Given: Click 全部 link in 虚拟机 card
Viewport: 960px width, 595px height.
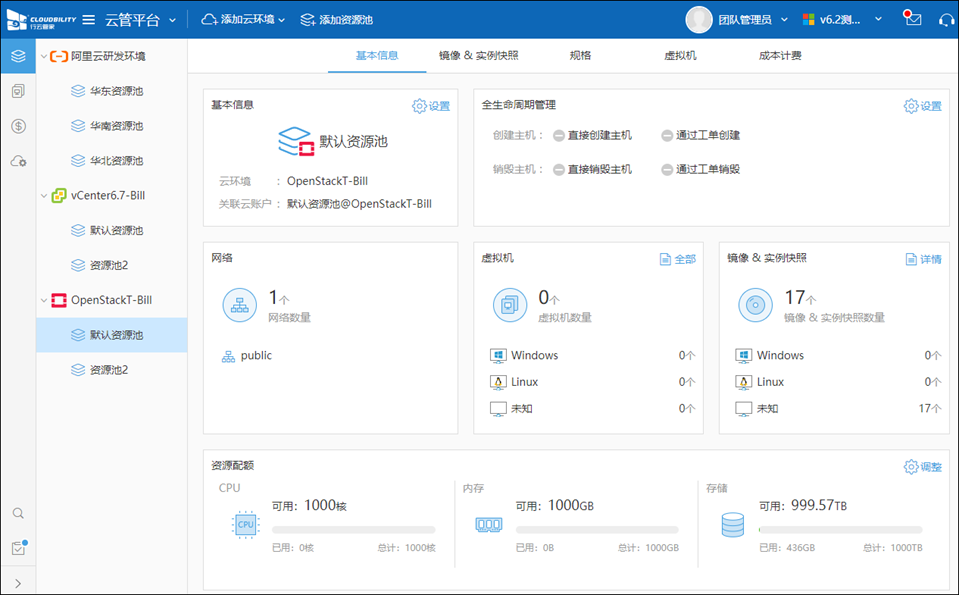Looking at the screenshot, I should click(x=678, y=259).
